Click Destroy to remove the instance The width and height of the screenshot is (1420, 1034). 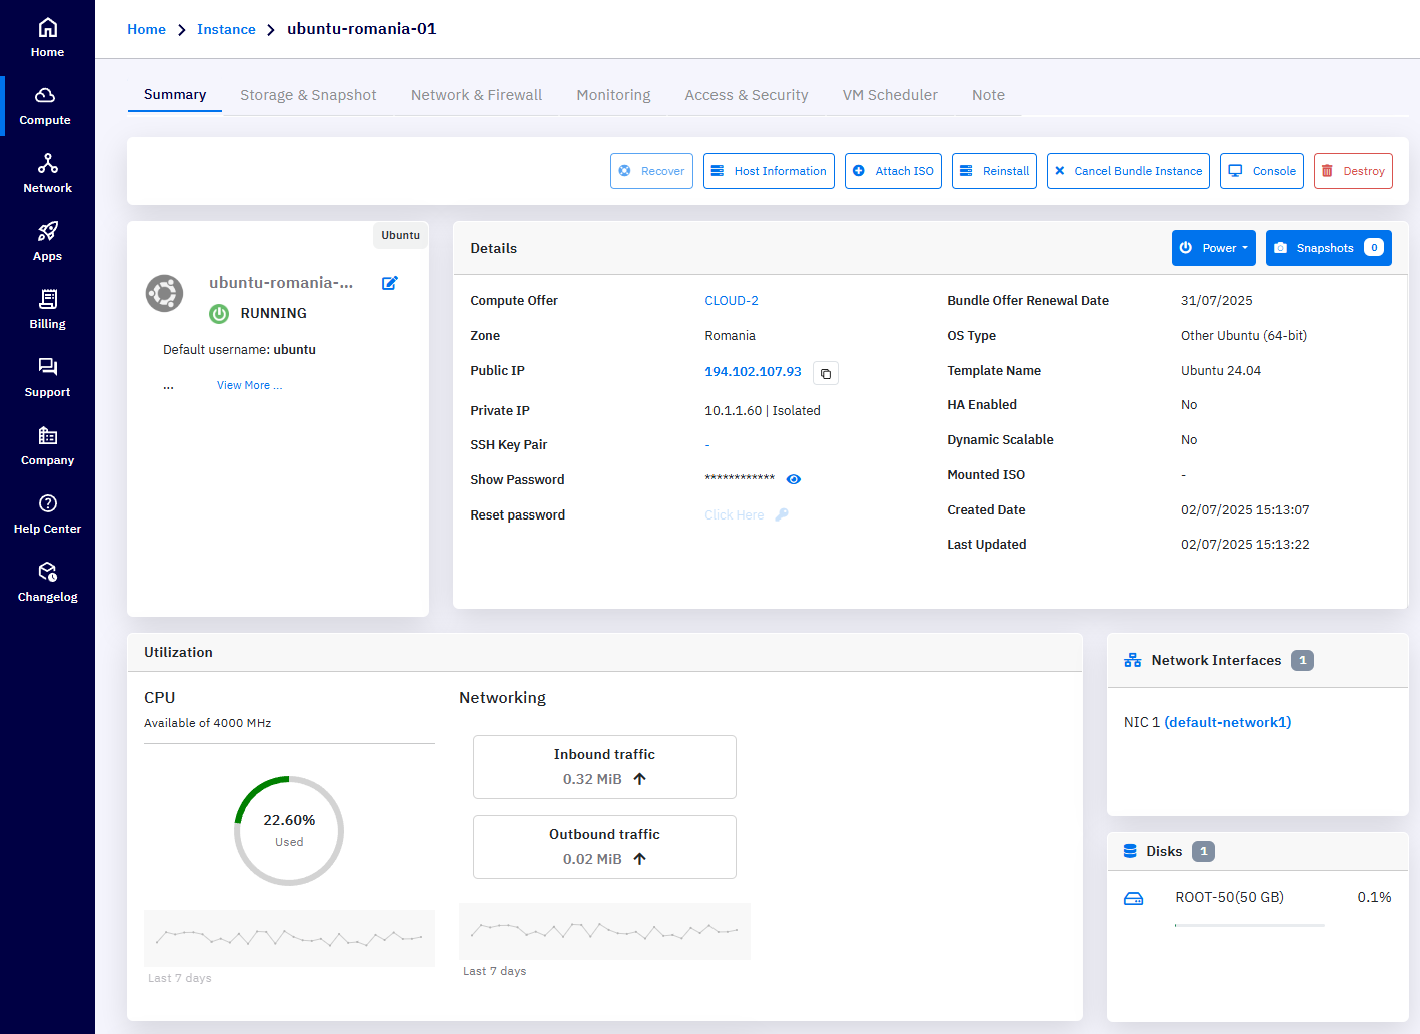coord(1353,171)
